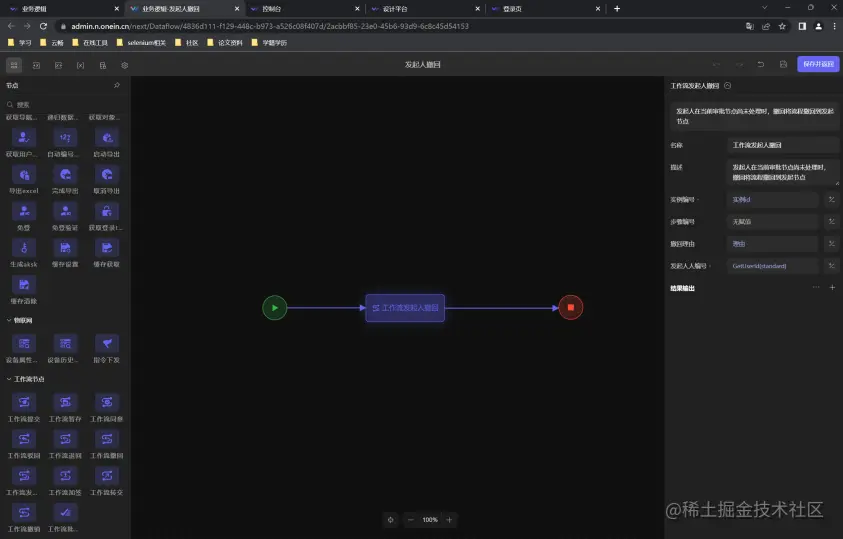Open the settings gear in editor toolbar

[x=125, y=65]
